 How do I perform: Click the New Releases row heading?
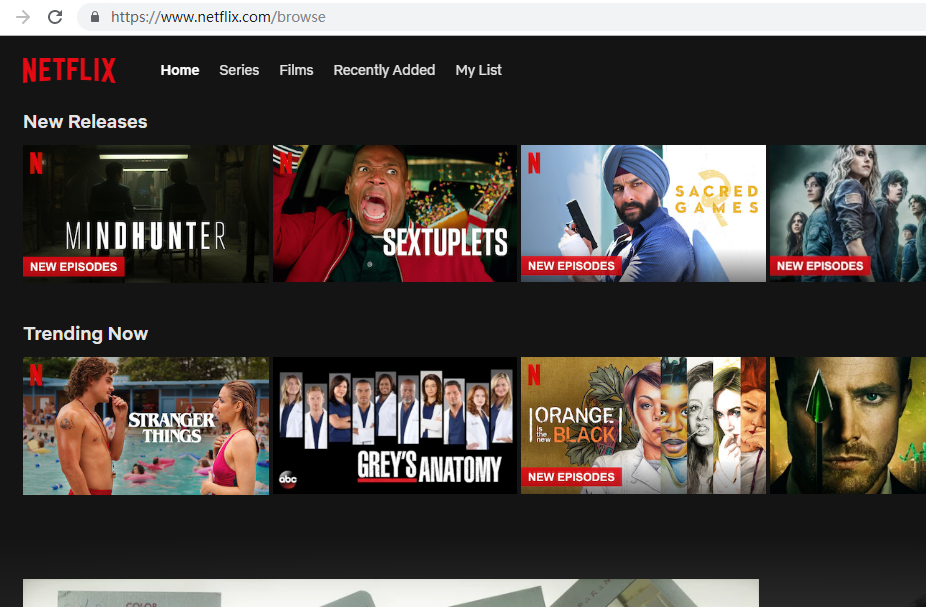click(85, 122)
